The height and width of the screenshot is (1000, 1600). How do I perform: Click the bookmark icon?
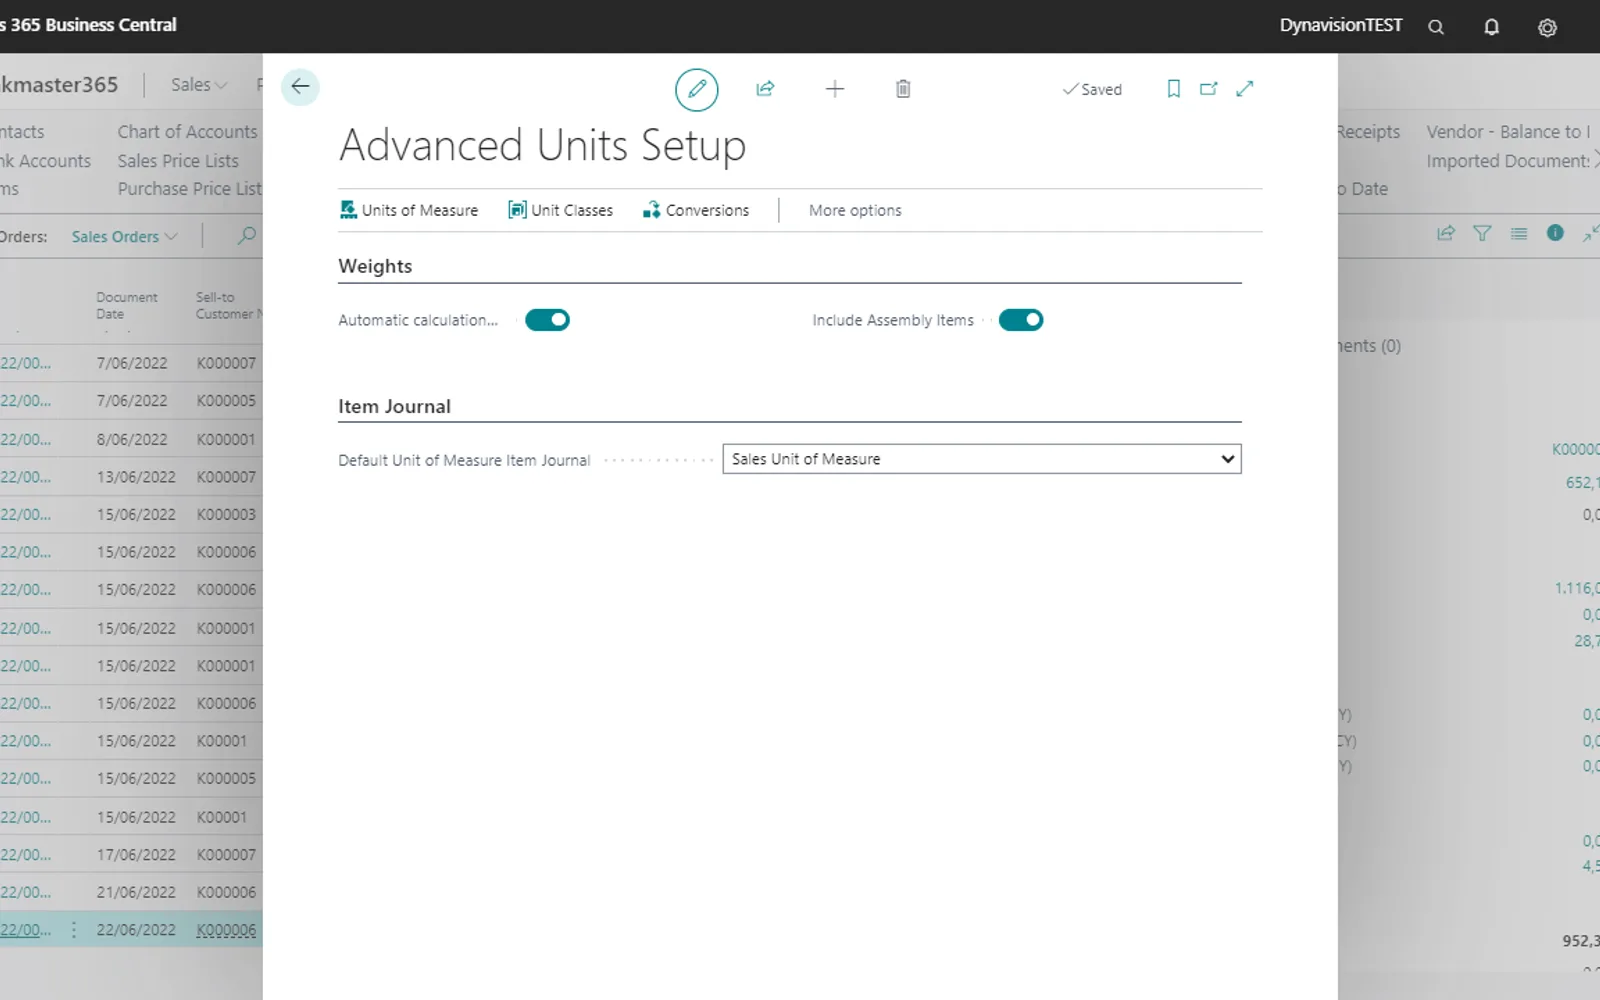coord(1174,89)
